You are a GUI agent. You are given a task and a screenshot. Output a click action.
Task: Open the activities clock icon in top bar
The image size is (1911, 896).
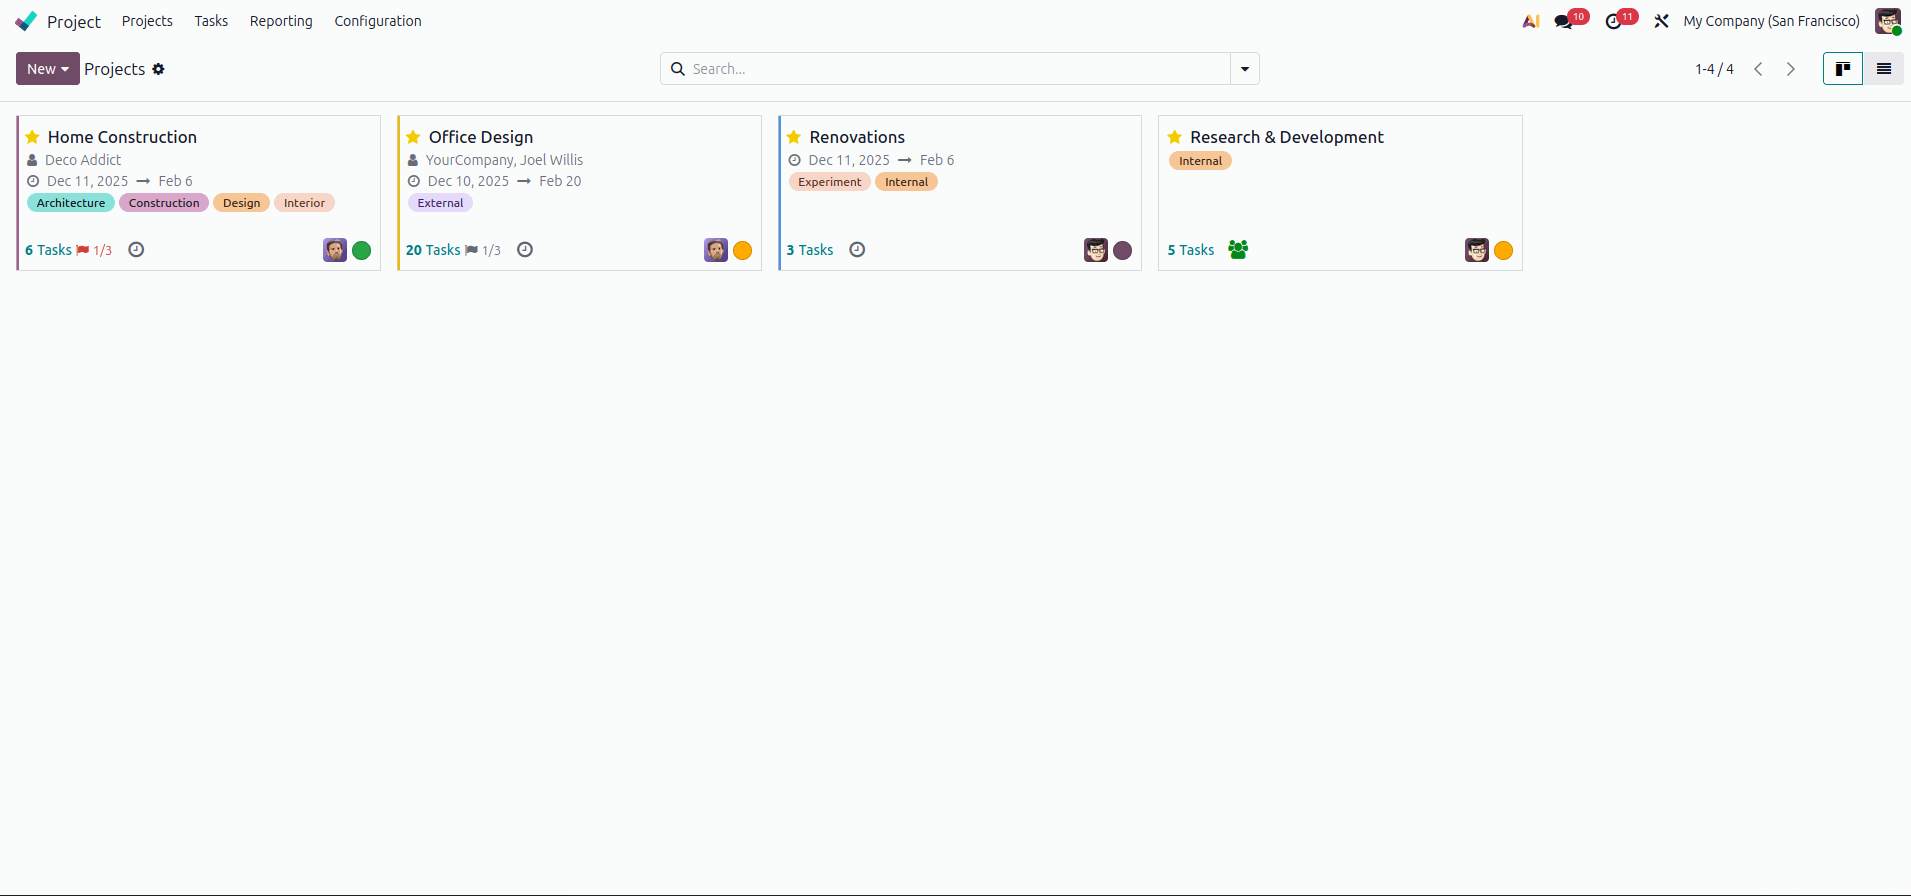click(x=1613, y=21)
